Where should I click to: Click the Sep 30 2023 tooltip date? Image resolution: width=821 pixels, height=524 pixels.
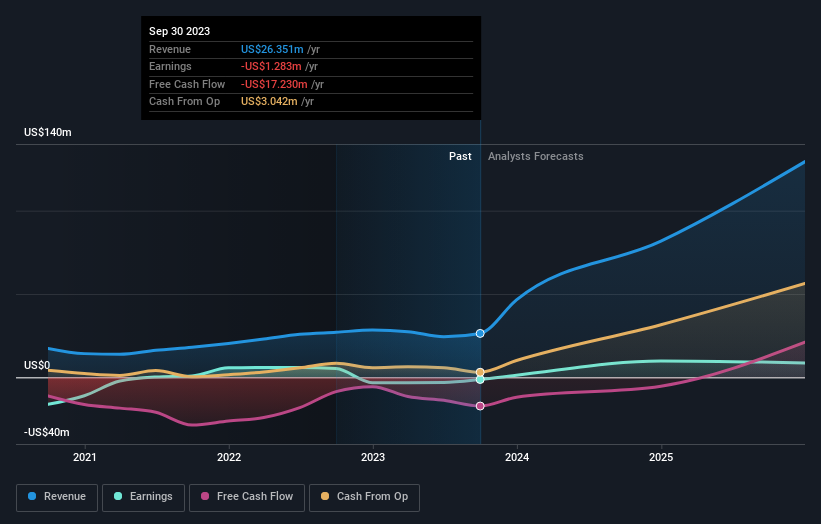coord(180,31)
